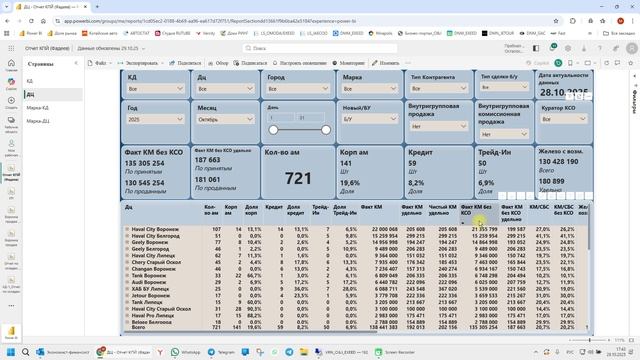Click the right handle of День slider
Viewport: 640px width, 360px height.
tap(326, 130)
